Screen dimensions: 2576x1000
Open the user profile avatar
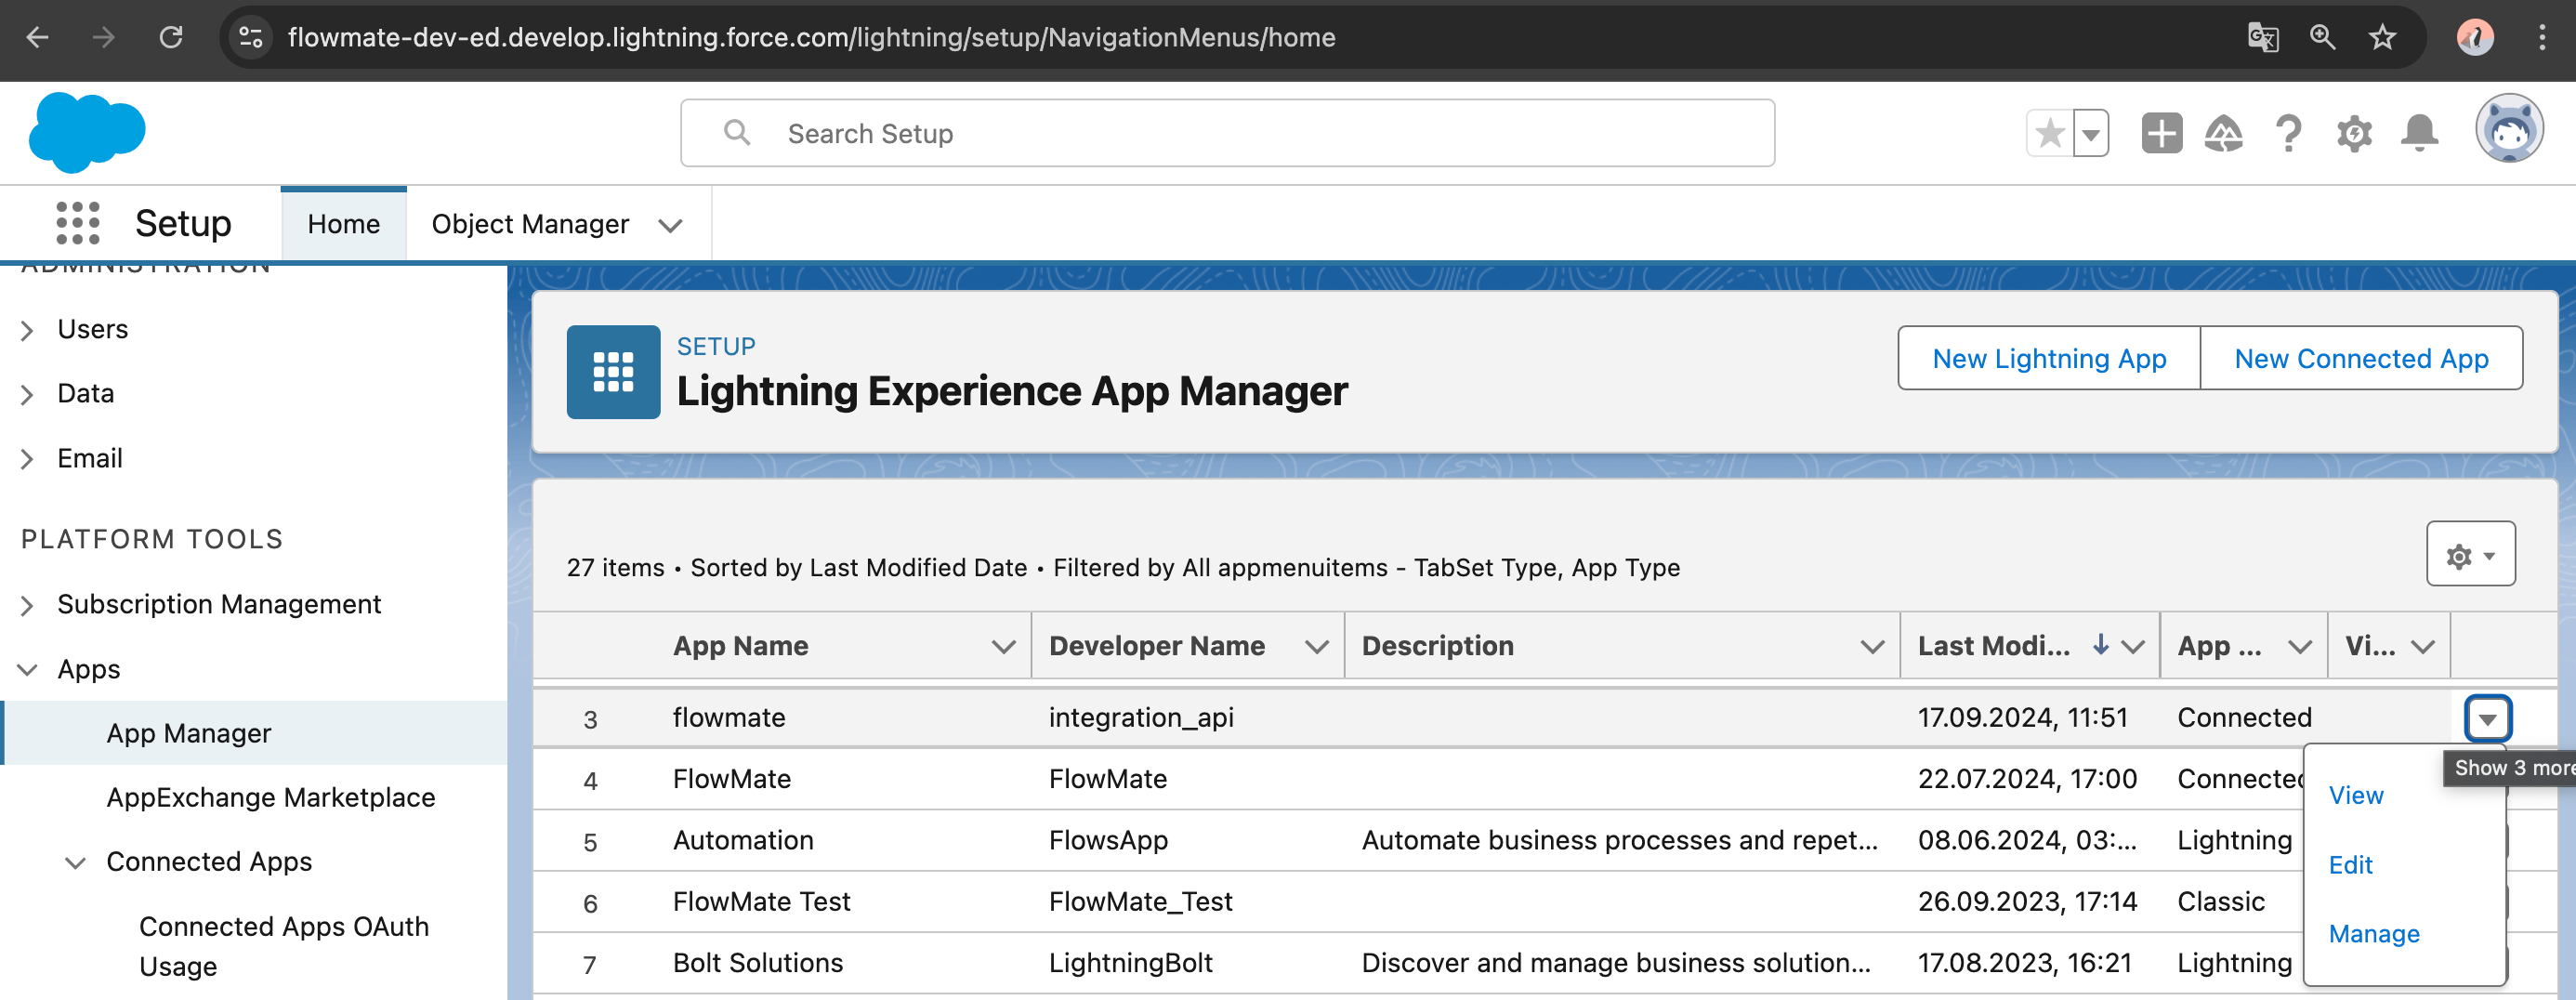click(x=2508, y=130)
